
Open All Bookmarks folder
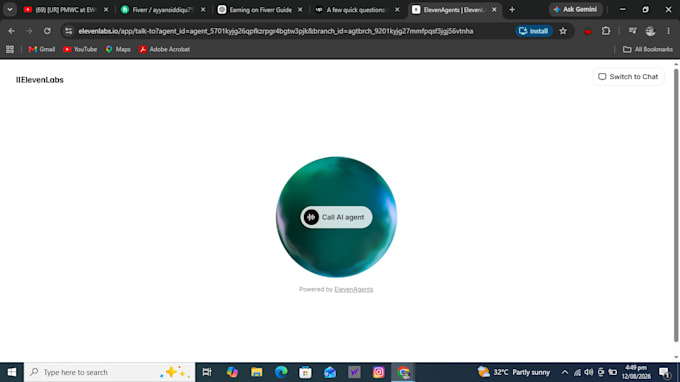(648, 49)
